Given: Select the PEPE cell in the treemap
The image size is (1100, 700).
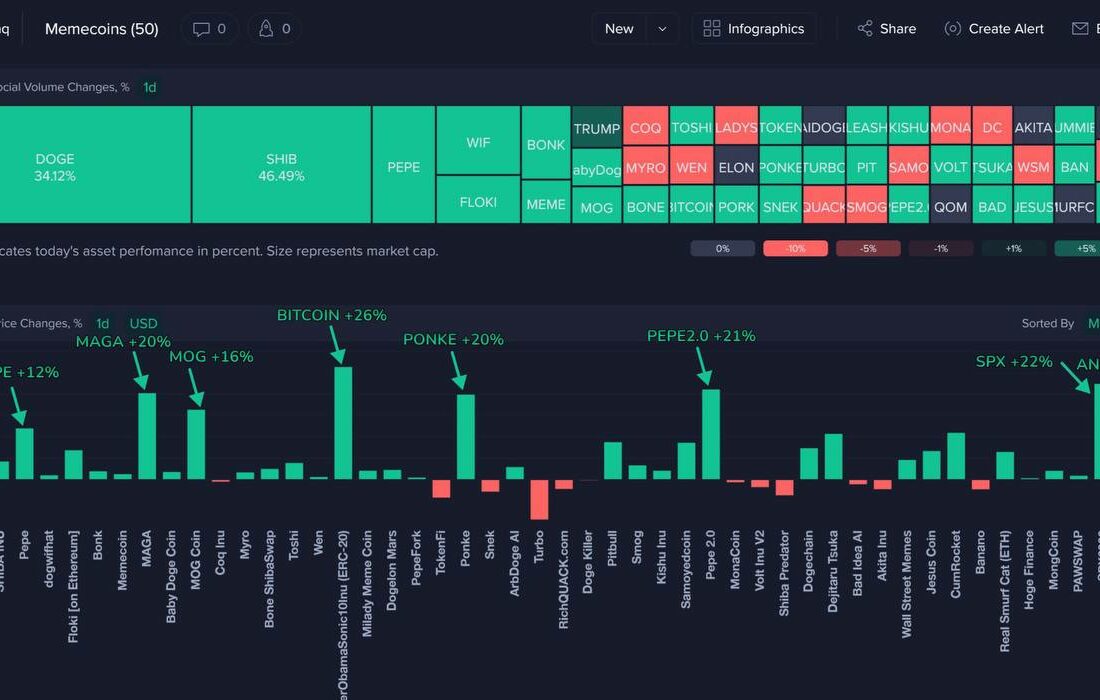Looking at the screenshot, I should coord(403,165).
